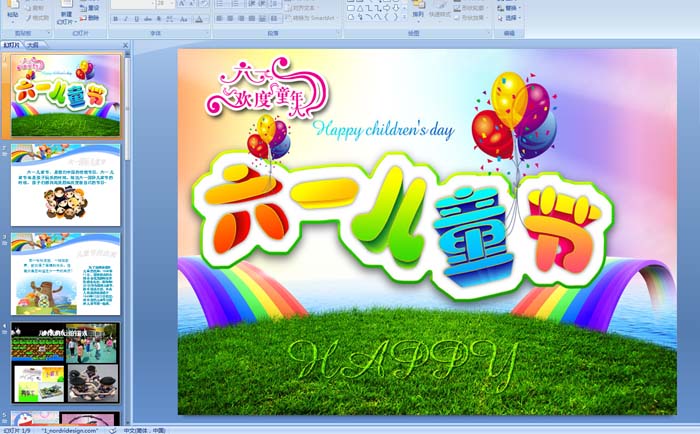
Task: Click the HAPPY text on the grass
Action: tap(404, 365)
